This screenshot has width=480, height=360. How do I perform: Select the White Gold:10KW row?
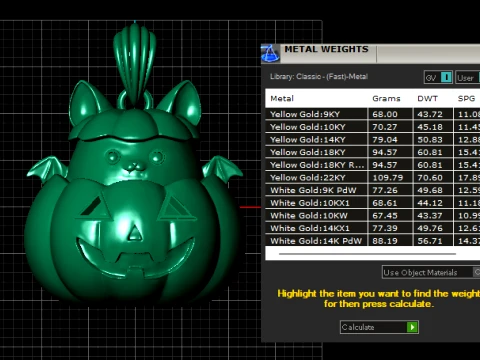[373, 215]
